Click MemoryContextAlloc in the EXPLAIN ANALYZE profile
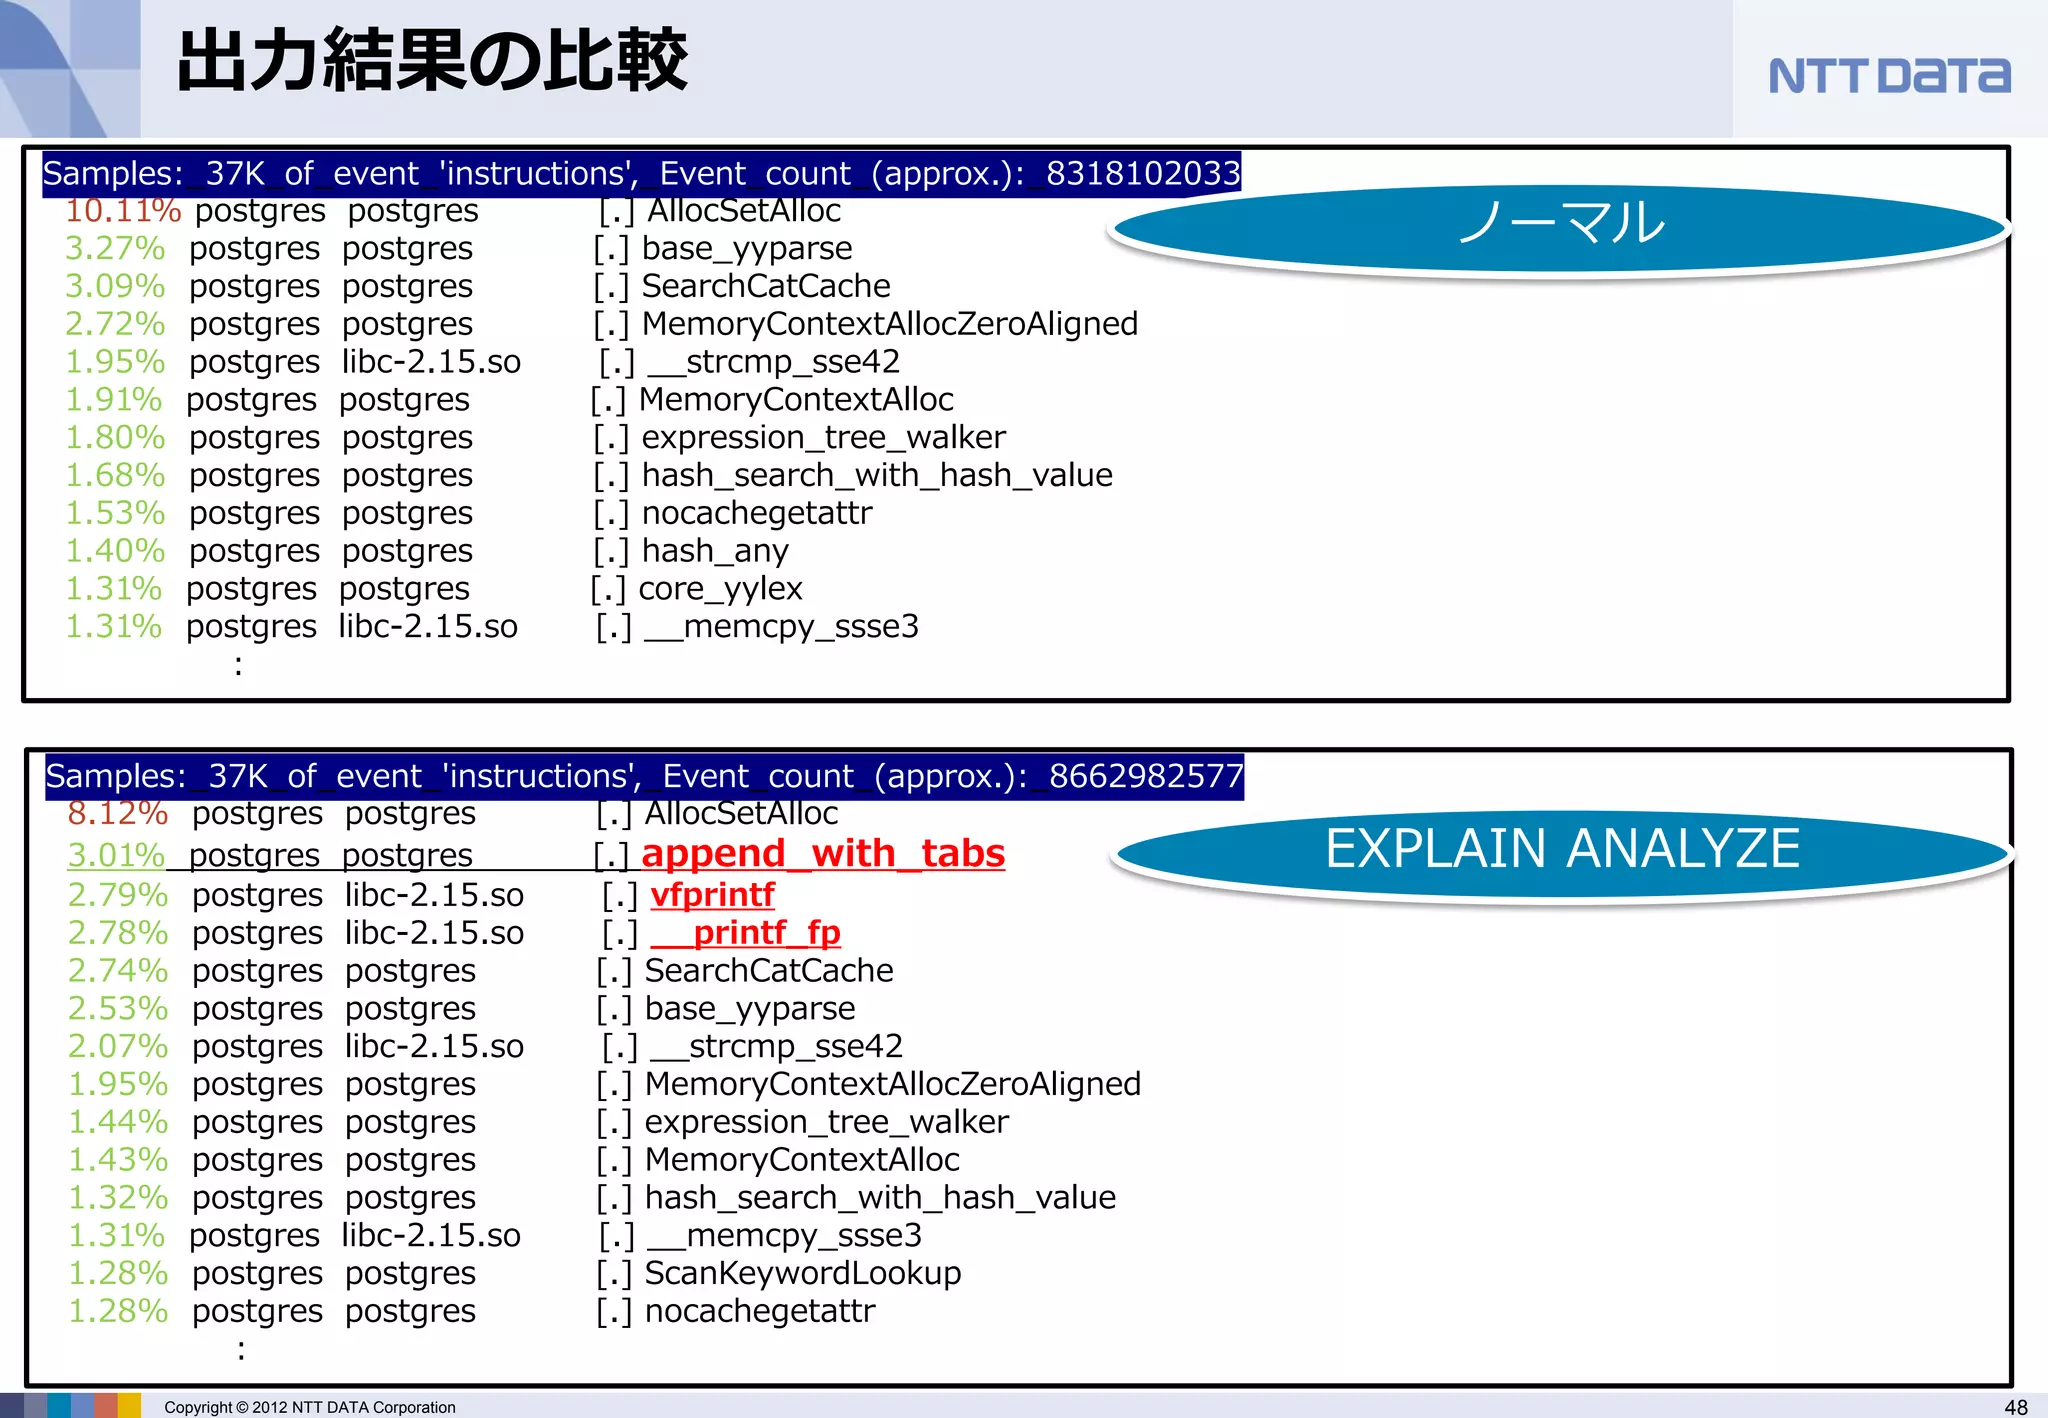2048x1418 pixels. tap(802, 1160)
